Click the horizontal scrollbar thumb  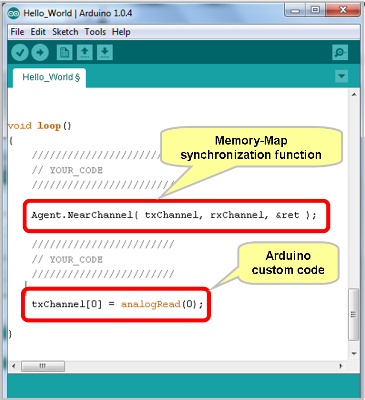pyautogui.click(x=43, y=366)
